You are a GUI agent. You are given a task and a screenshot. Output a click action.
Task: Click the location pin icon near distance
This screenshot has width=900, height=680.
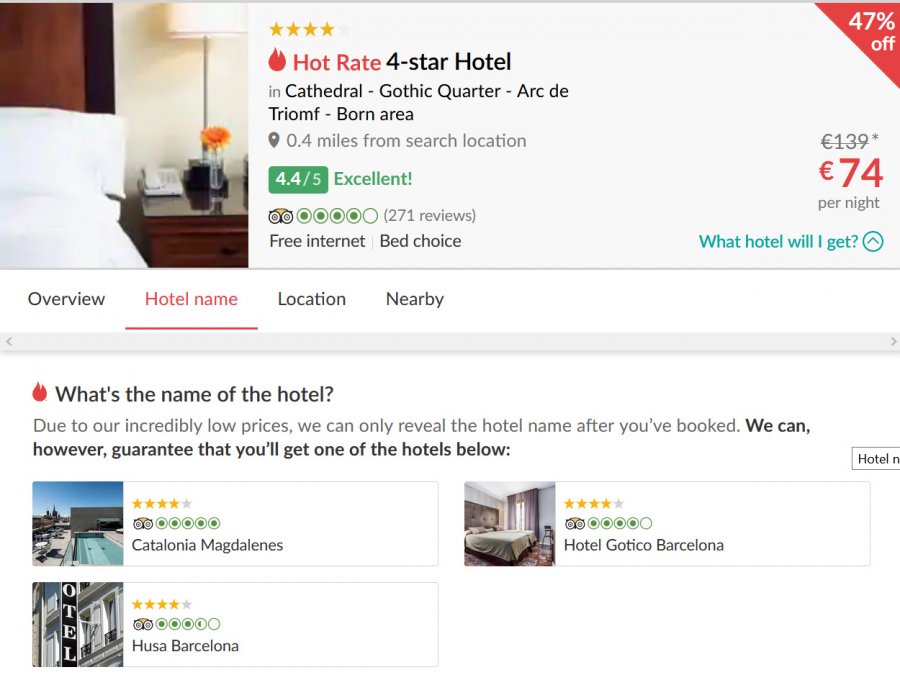coord(274,141)
